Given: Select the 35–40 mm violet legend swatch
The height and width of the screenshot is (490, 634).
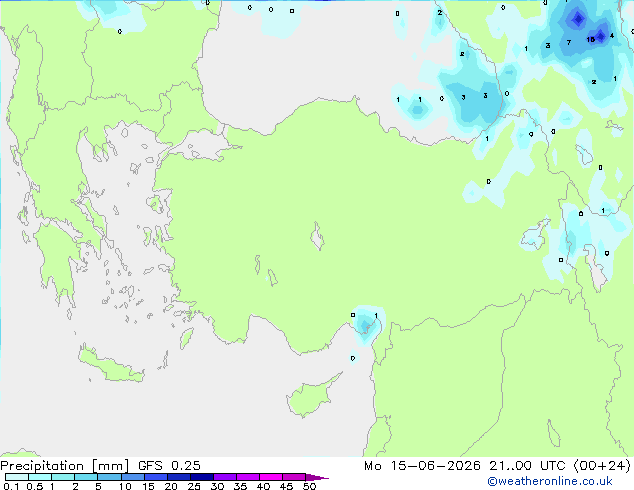Looking at the screenshot, I should [x=247, y=477].
